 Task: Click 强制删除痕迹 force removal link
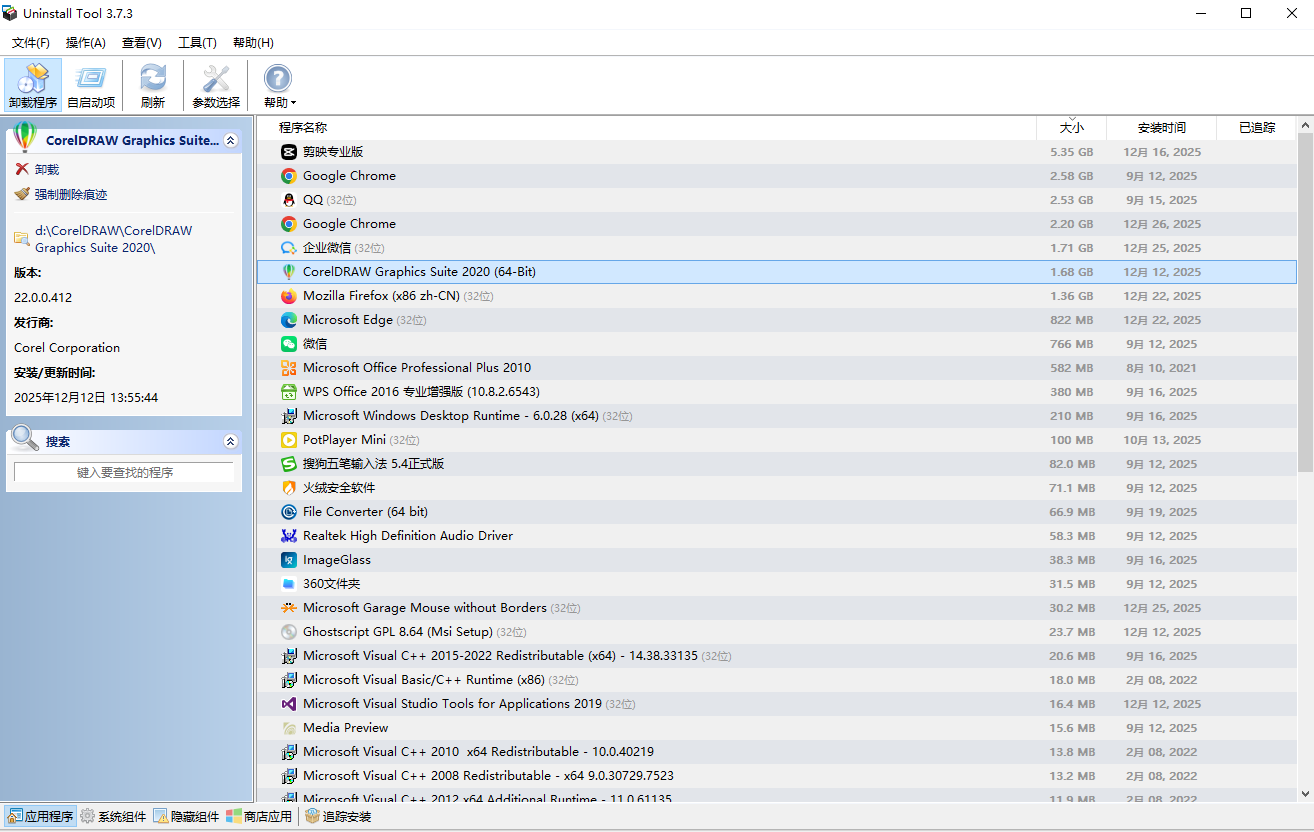(x=70, y=195)
